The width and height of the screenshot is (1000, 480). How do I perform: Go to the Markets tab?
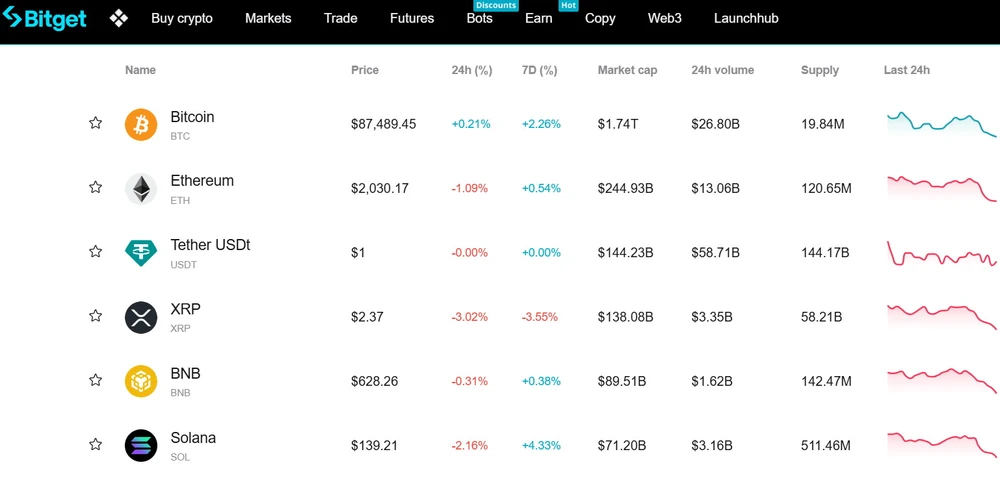click(268, 18)
